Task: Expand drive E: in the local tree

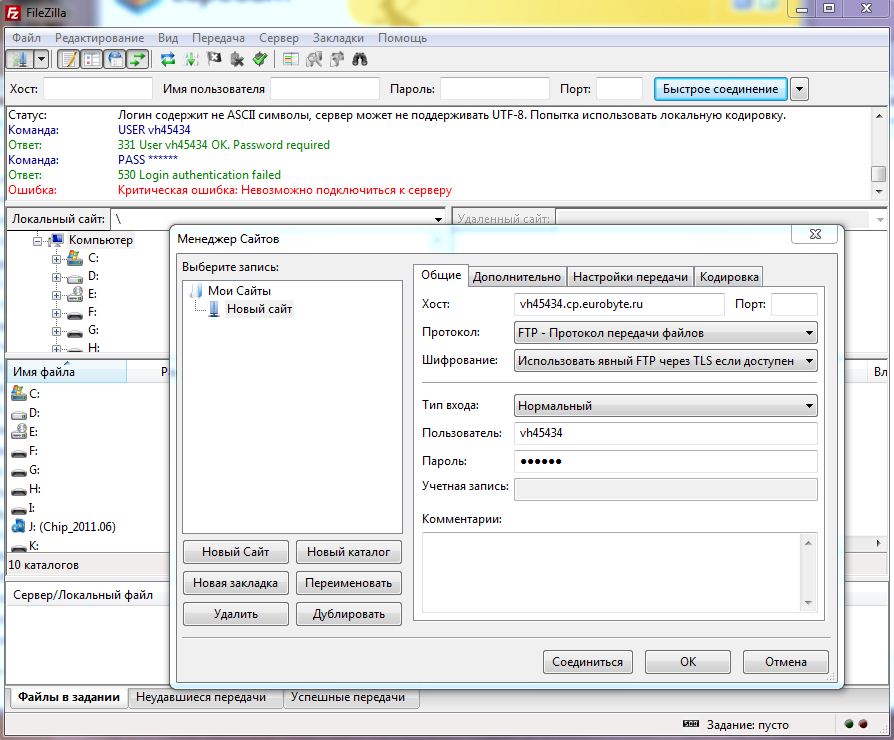Action: click(56, 295)
